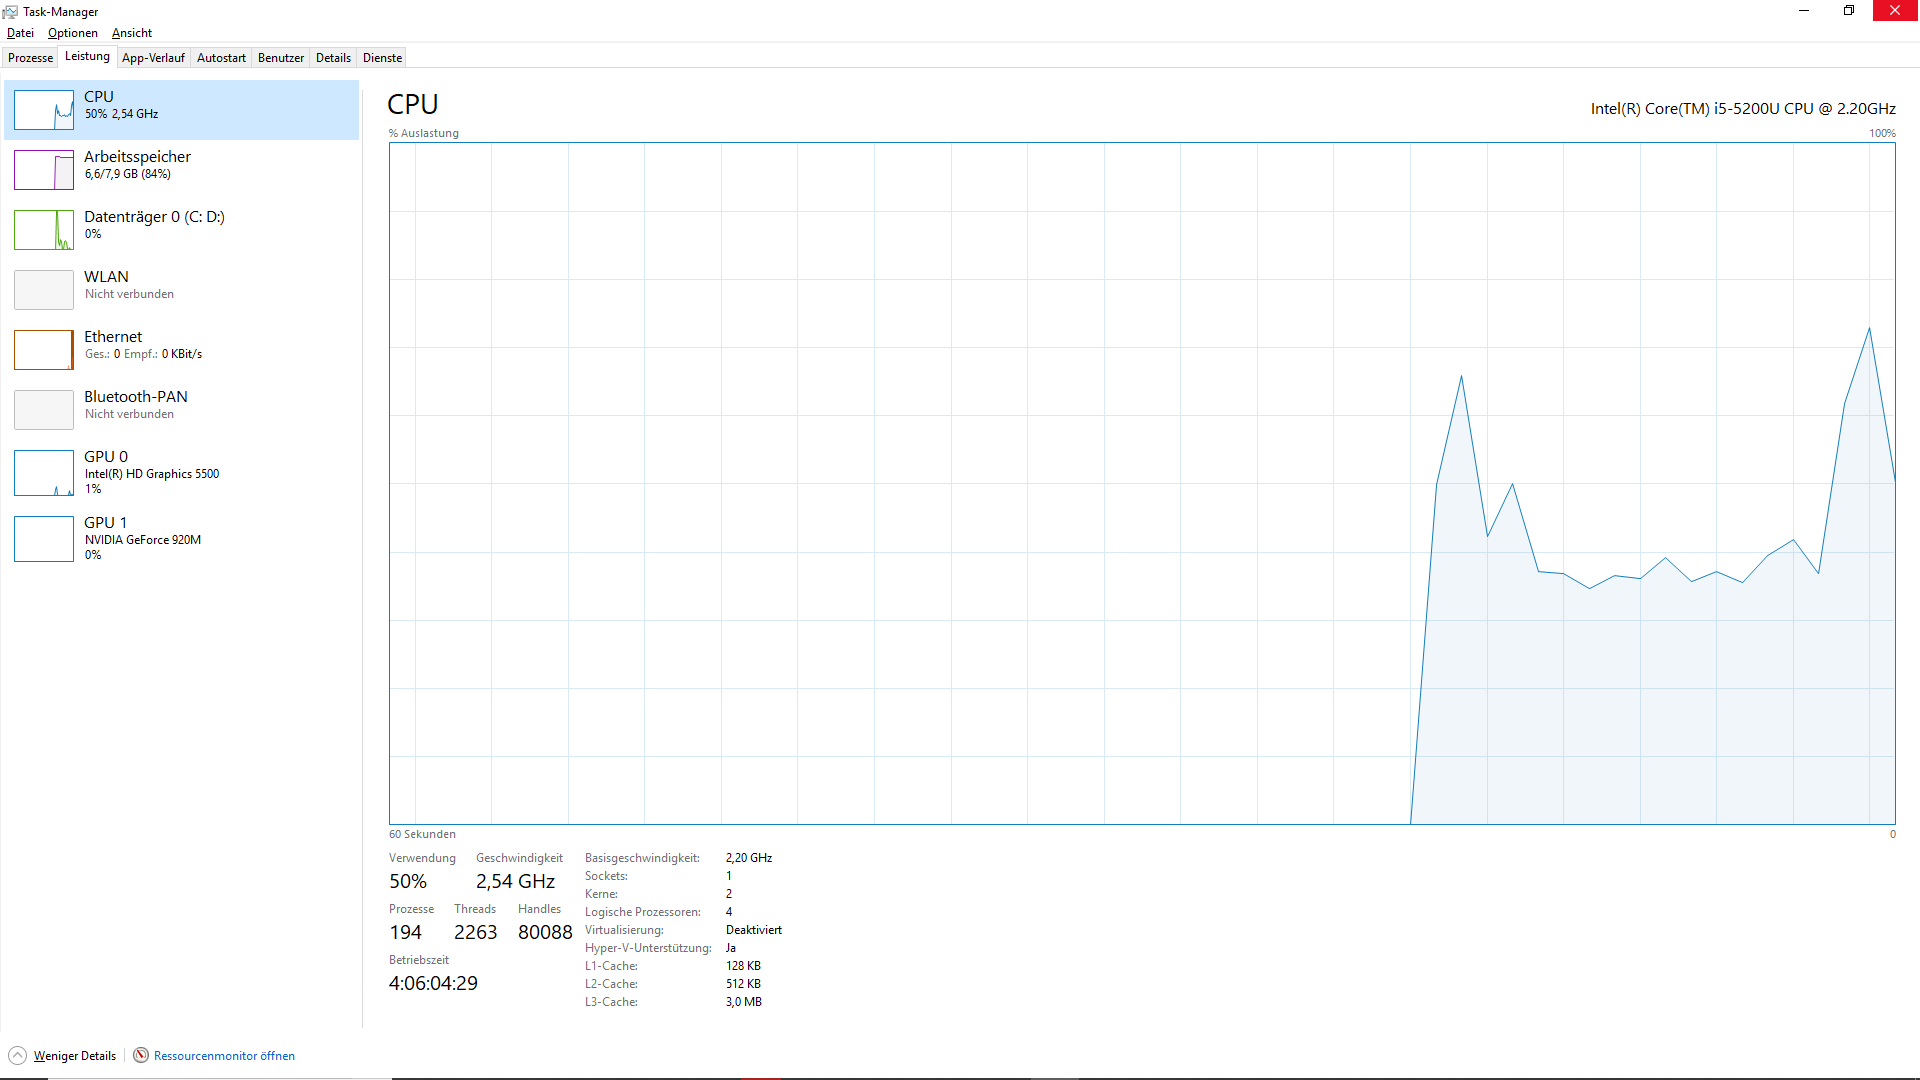The width and height of the screenshot is (1920, 1080).
Task: Select the Ethernet graph thumbnail
Action: tap(44, 350)
